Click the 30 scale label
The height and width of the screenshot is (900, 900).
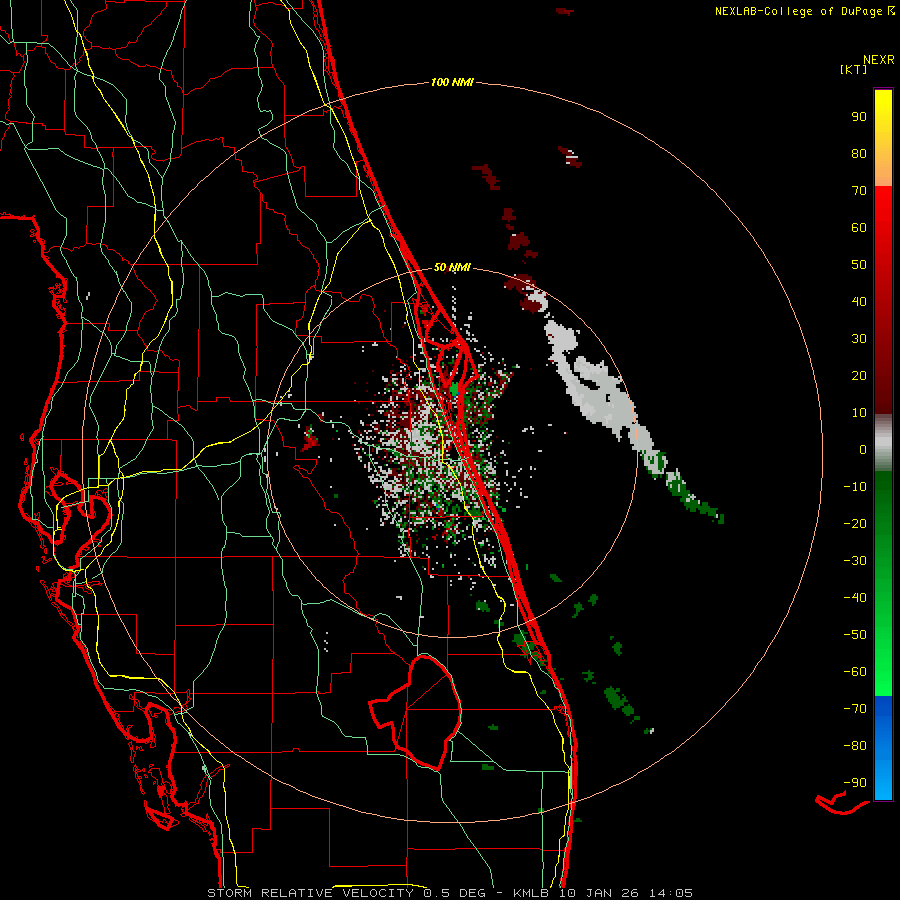coord(859,339)
